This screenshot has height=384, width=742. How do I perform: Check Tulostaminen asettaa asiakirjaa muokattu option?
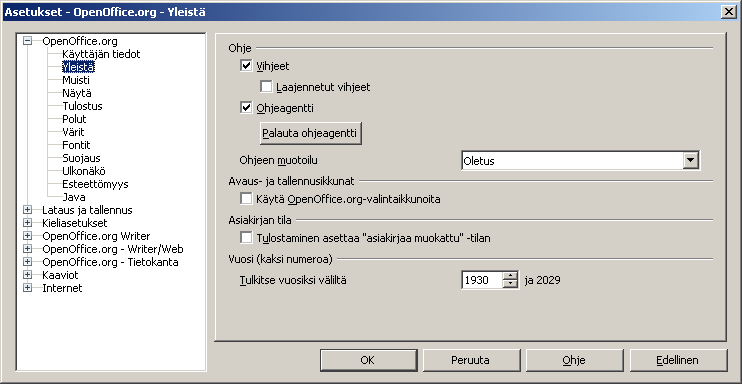point(246,238)
